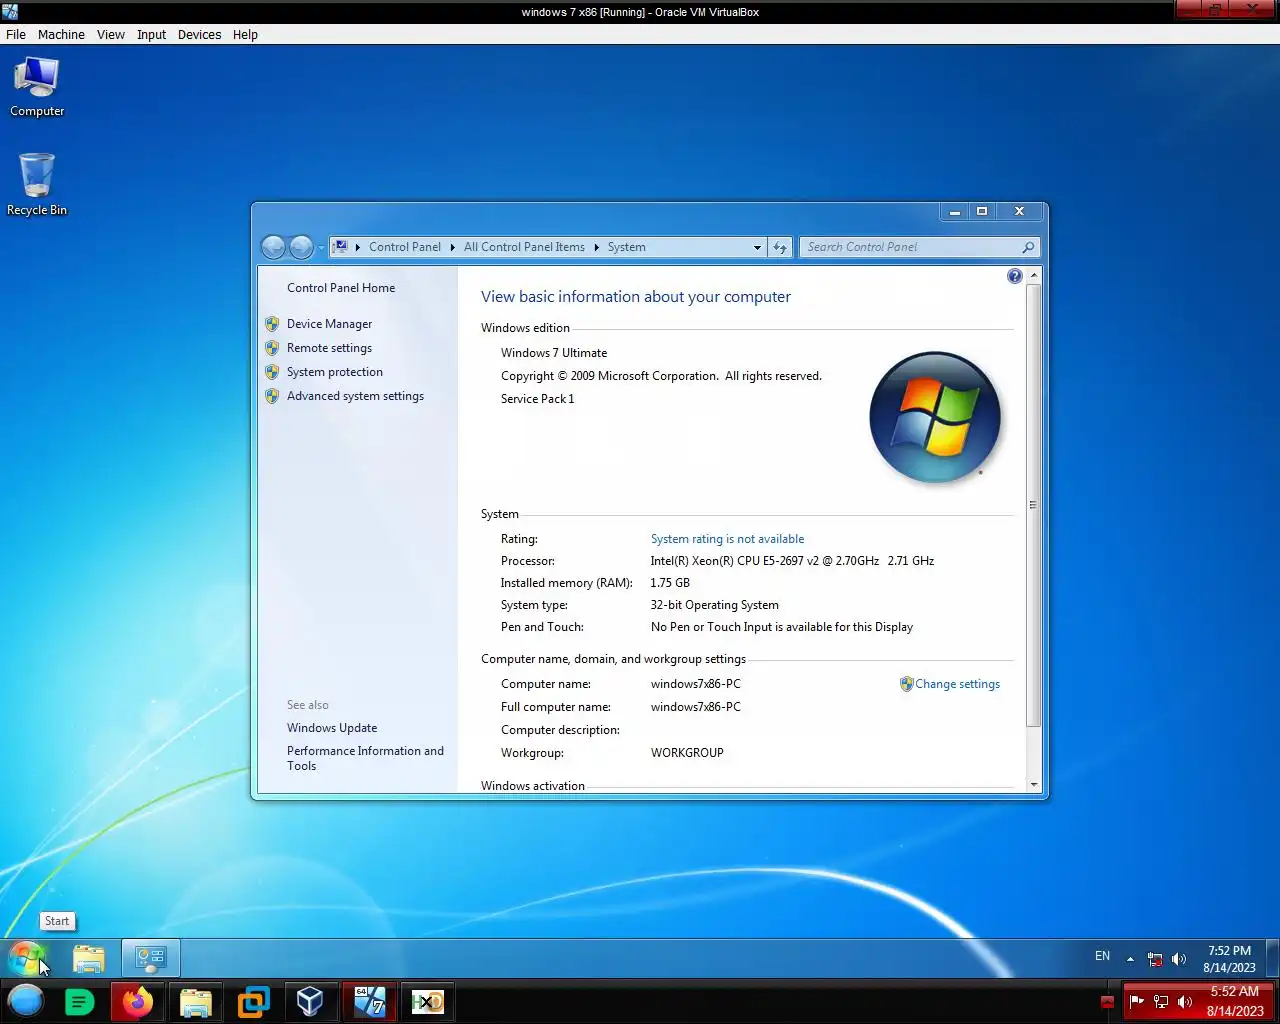Click guest clock showing 7:52 PM
1280x1024 pixels.
point(1229,959)
